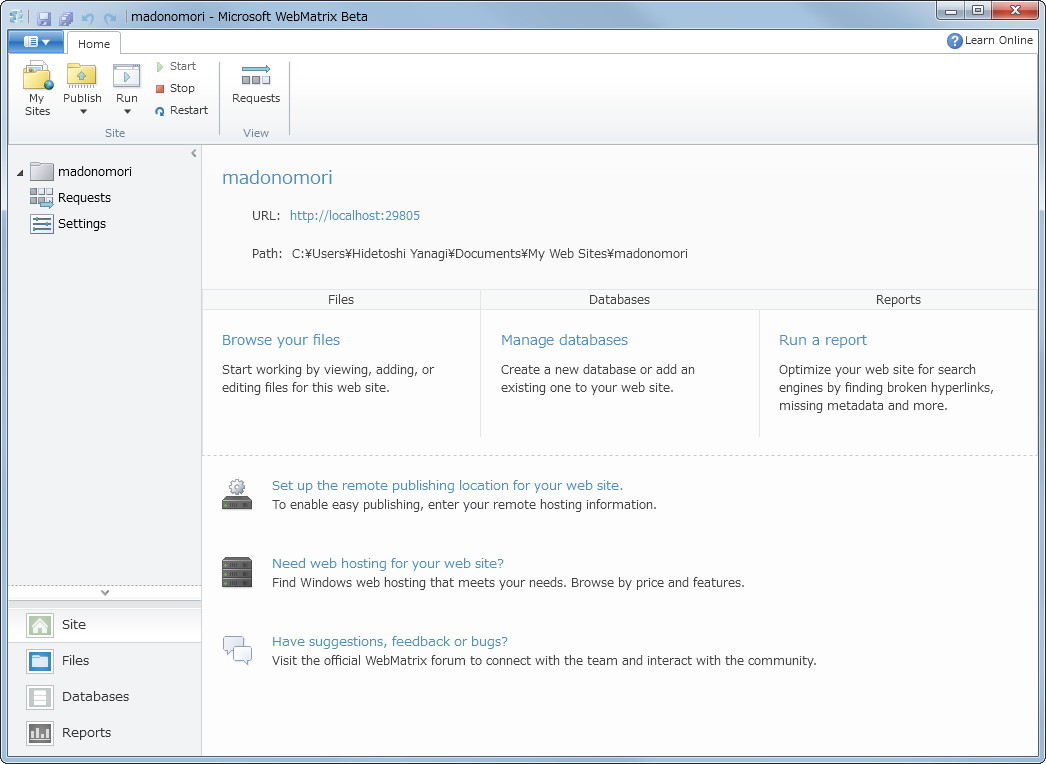Switch to the Databases workspace
Image resolution: width=1046 pixels, height=764 pixels.
pos(95,697)
